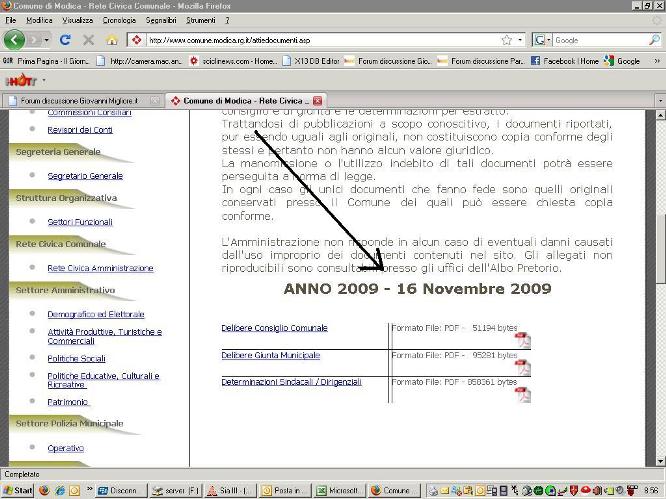Open the sciclinews.com bookmark
The height and width of the screenshot is (499, 666).
pyautogui.click(x=233, y=61)
